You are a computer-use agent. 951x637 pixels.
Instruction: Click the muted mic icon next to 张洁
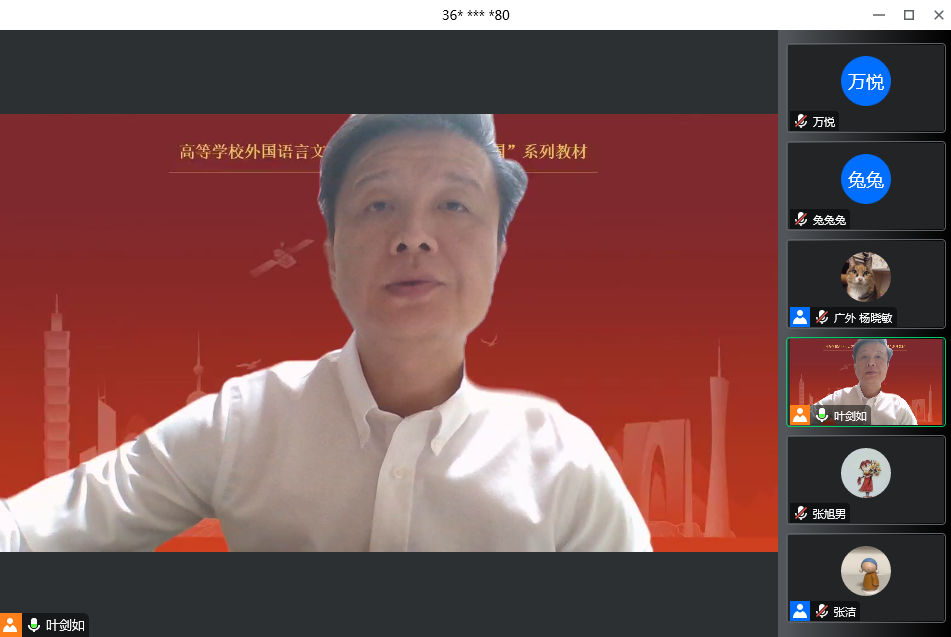point(822,611)
